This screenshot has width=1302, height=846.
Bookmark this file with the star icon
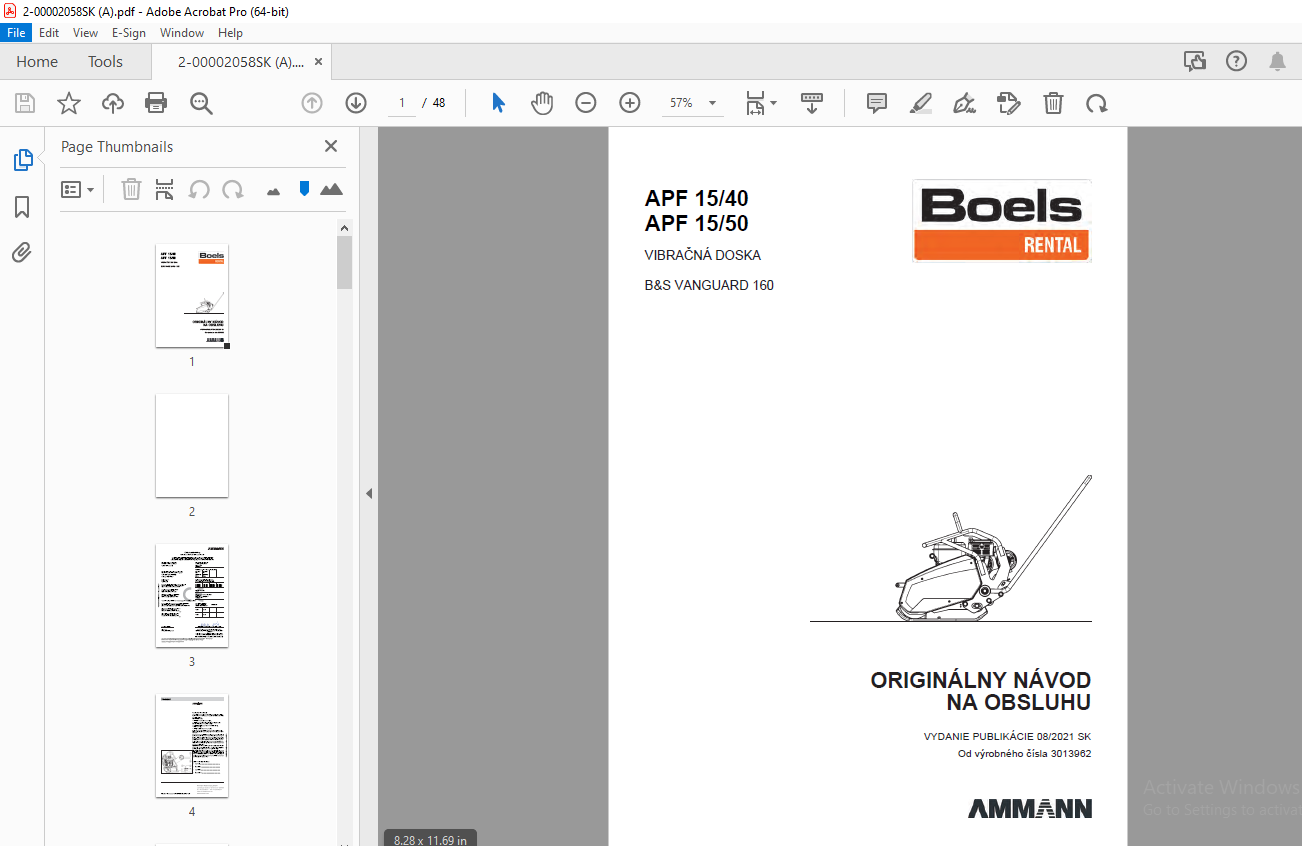(x=68, y=103)
